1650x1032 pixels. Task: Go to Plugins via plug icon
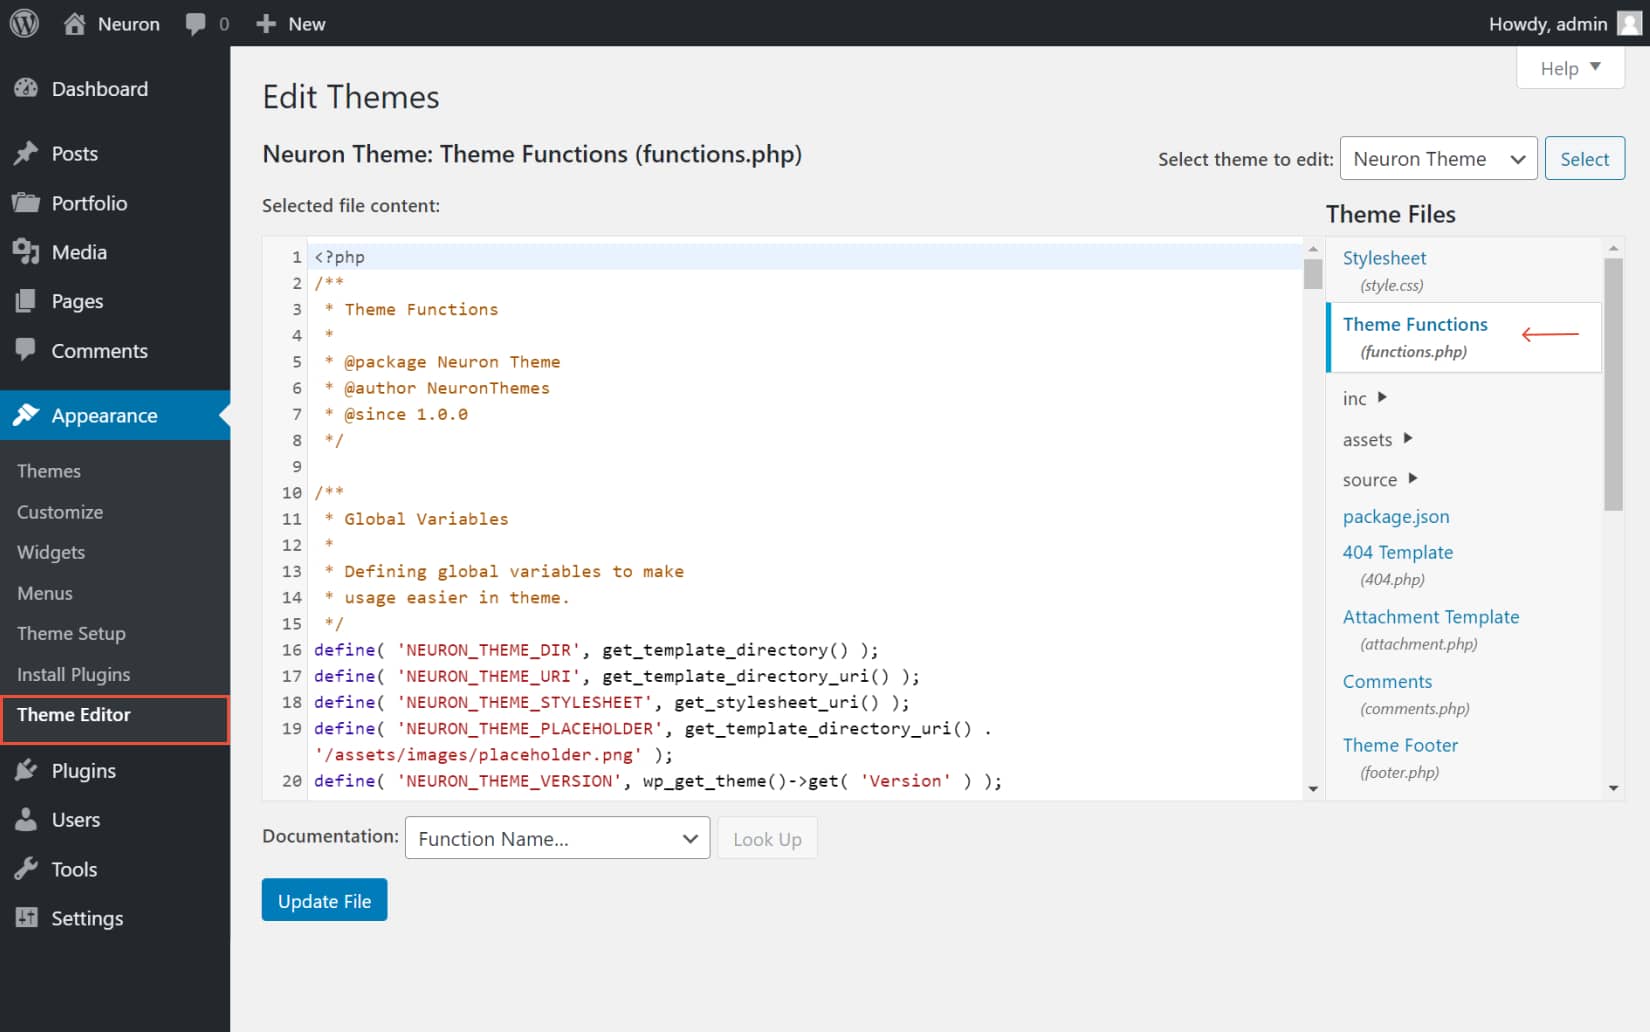(x=26, y=770)
